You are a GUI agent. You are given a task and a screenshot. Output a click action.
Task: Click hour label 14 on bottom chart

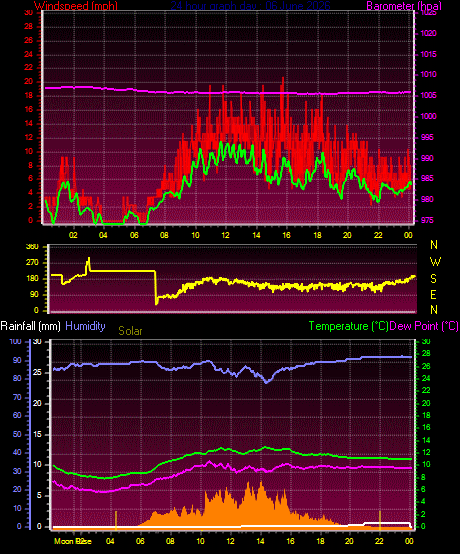click(260, 541)
